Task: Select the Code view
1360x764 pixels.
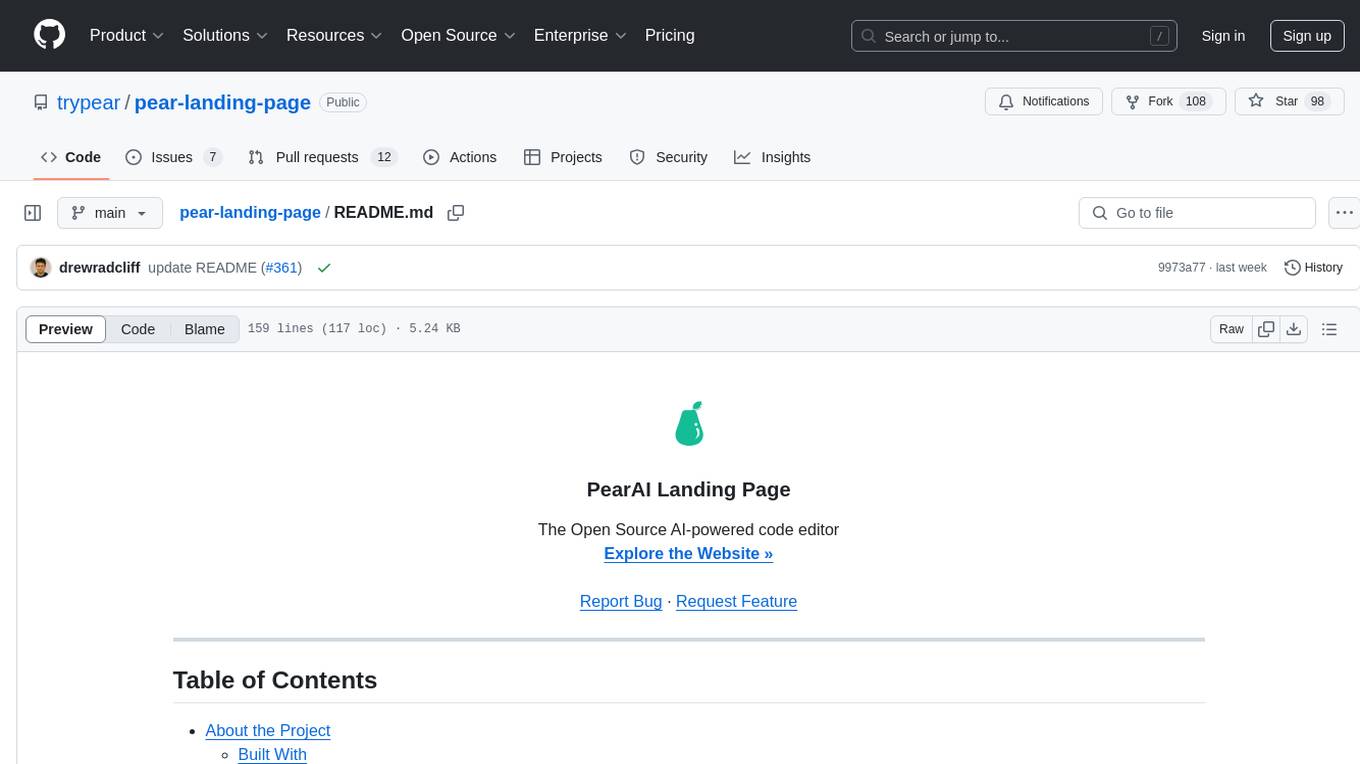Action: 138,329
